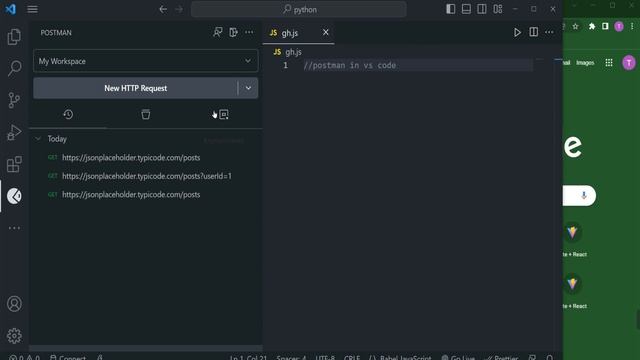Open Postman panel more actions ellipsis
This screenshot has width=640, height=360.
point(249,32)
